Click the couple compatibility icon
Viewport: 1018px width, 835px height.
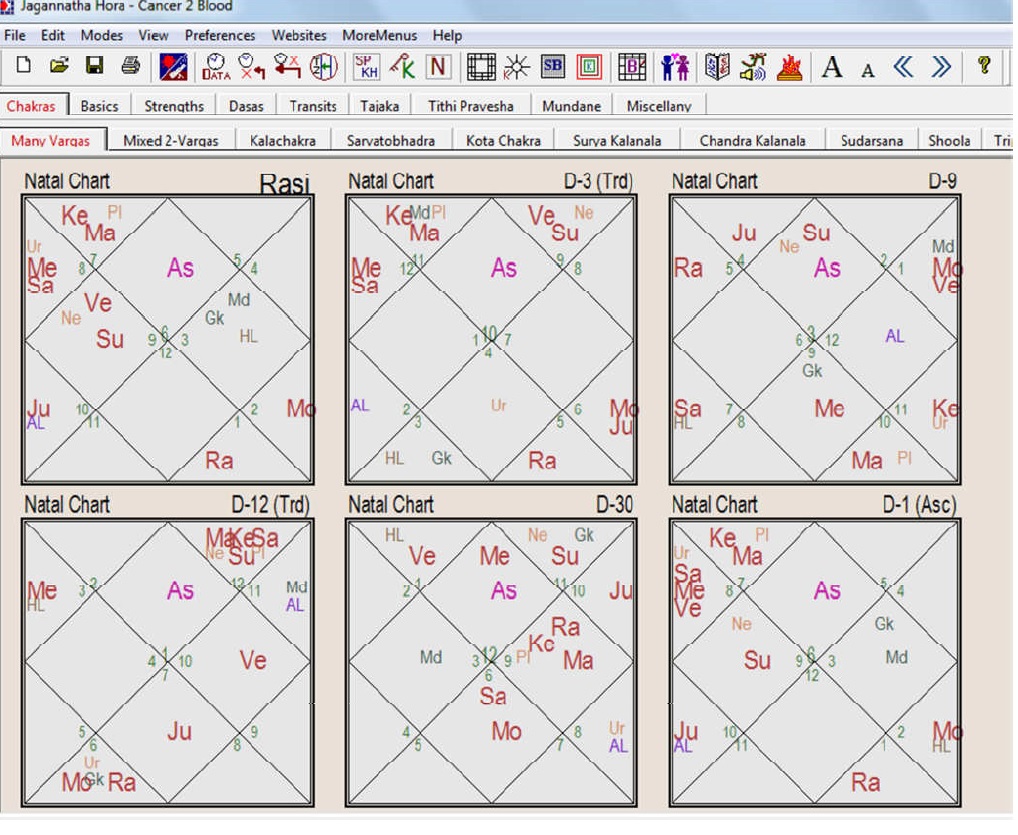pyautogui.click(x=675, y=67)
